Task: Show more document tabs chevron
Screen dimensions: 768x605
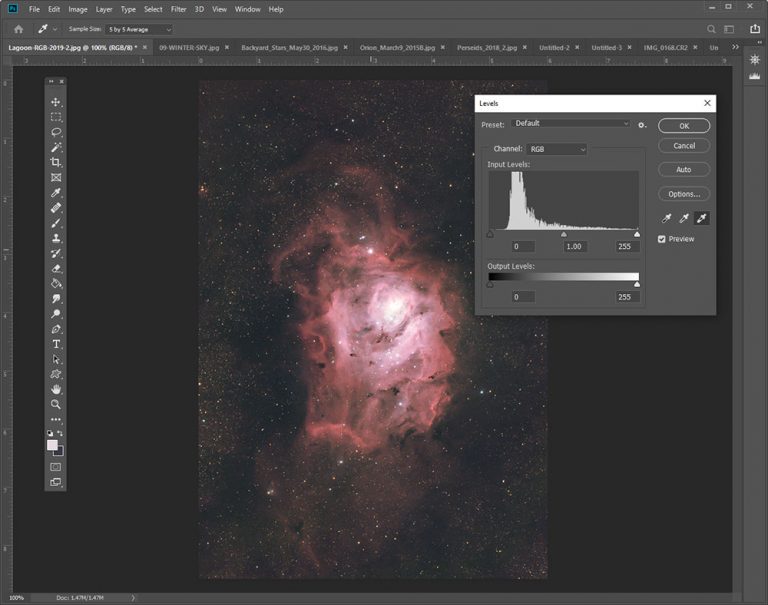Action: [x=735, y=47]
